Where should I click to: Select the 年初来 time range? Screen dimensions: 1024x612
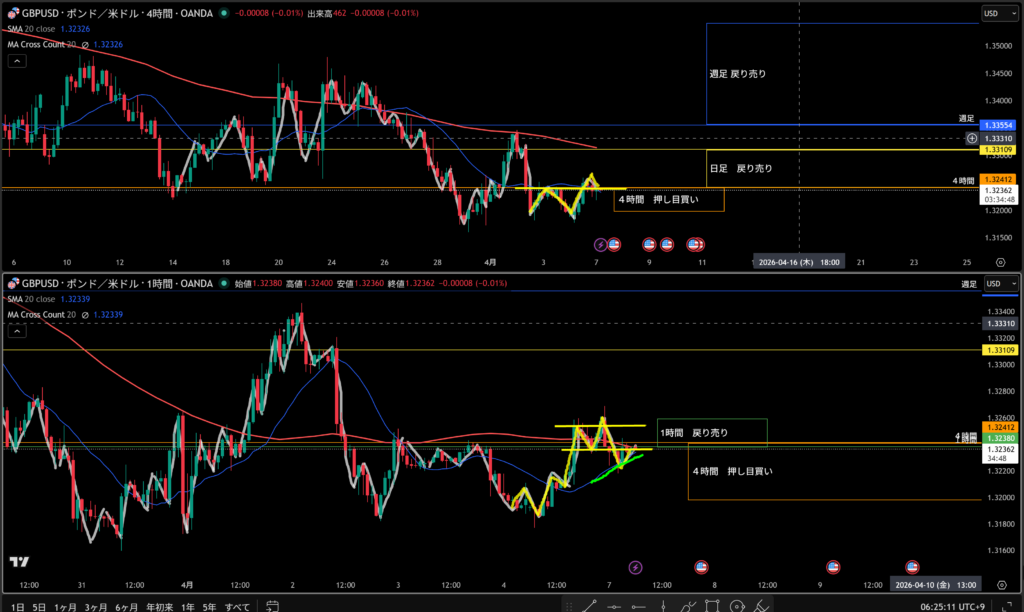pyautogui.click(x=155, y=606)
